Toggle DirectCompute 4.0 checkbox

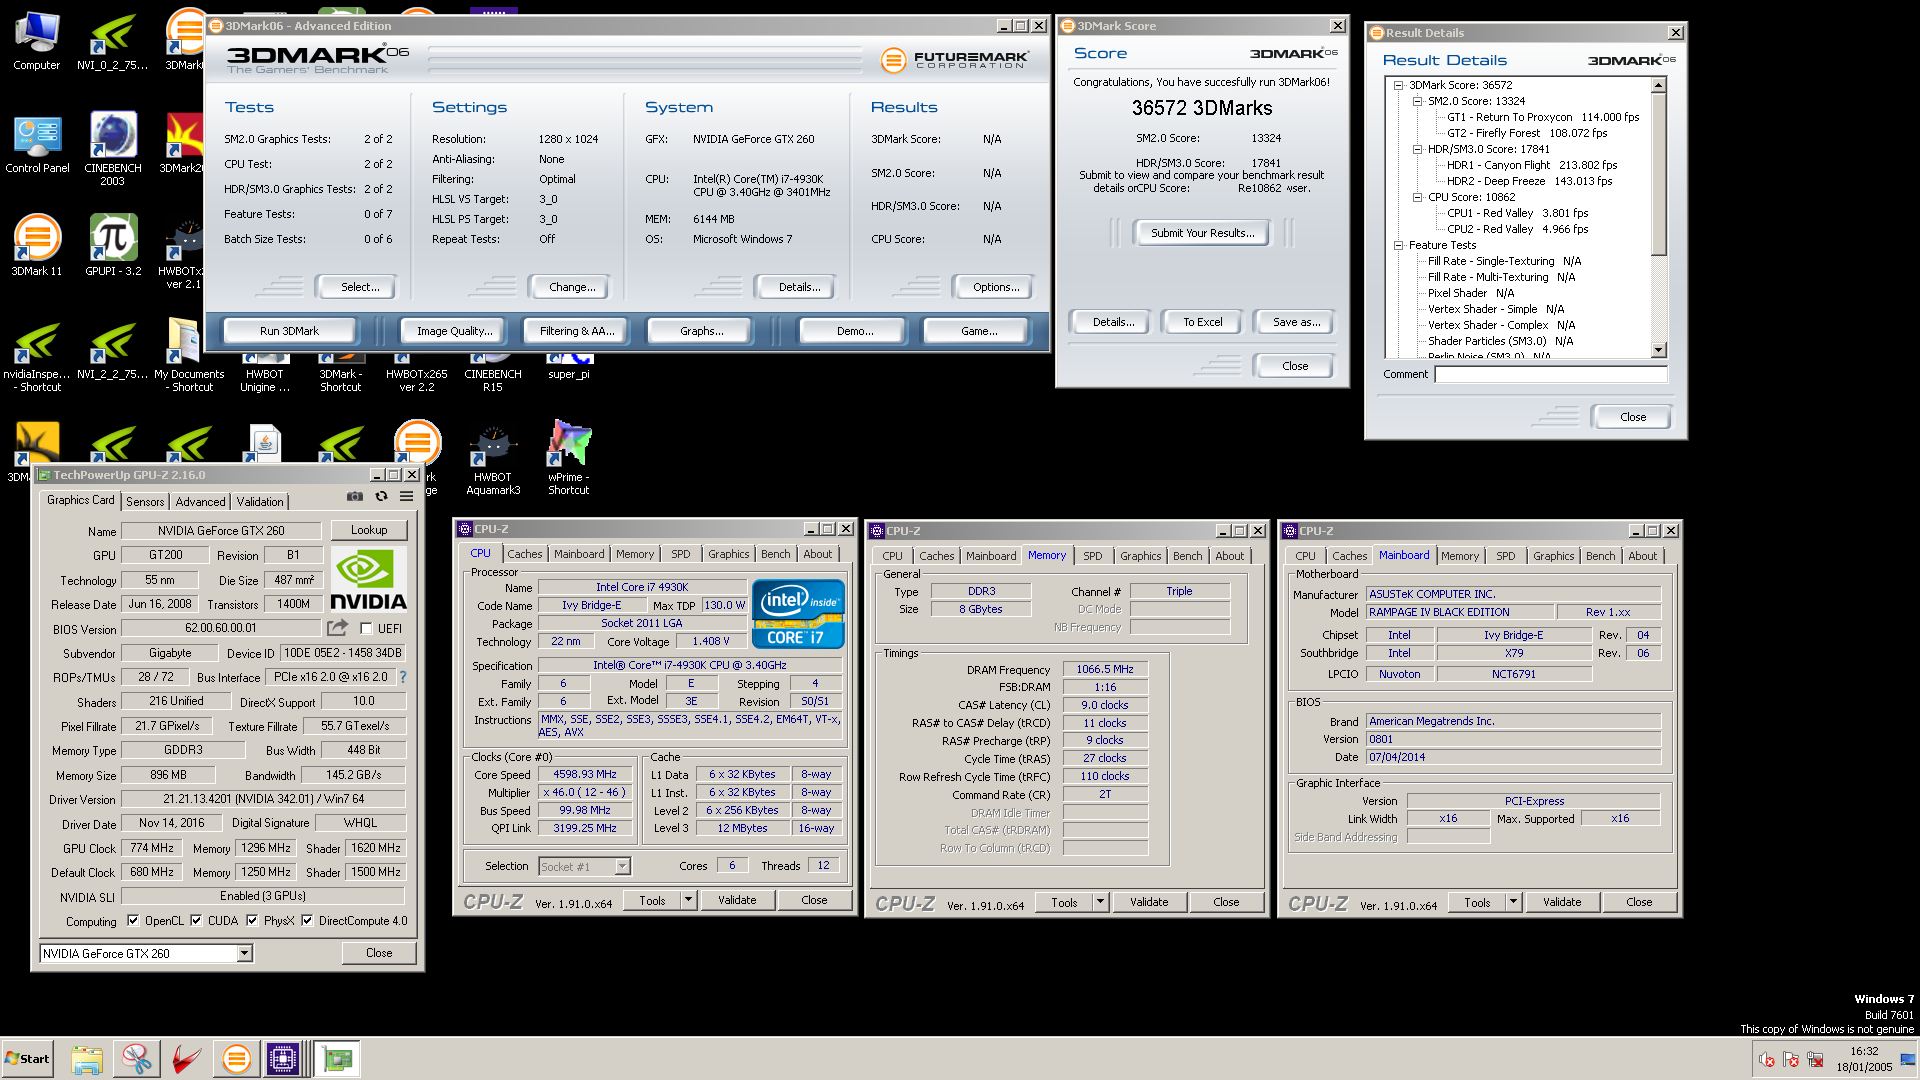[x=307, y=921]
